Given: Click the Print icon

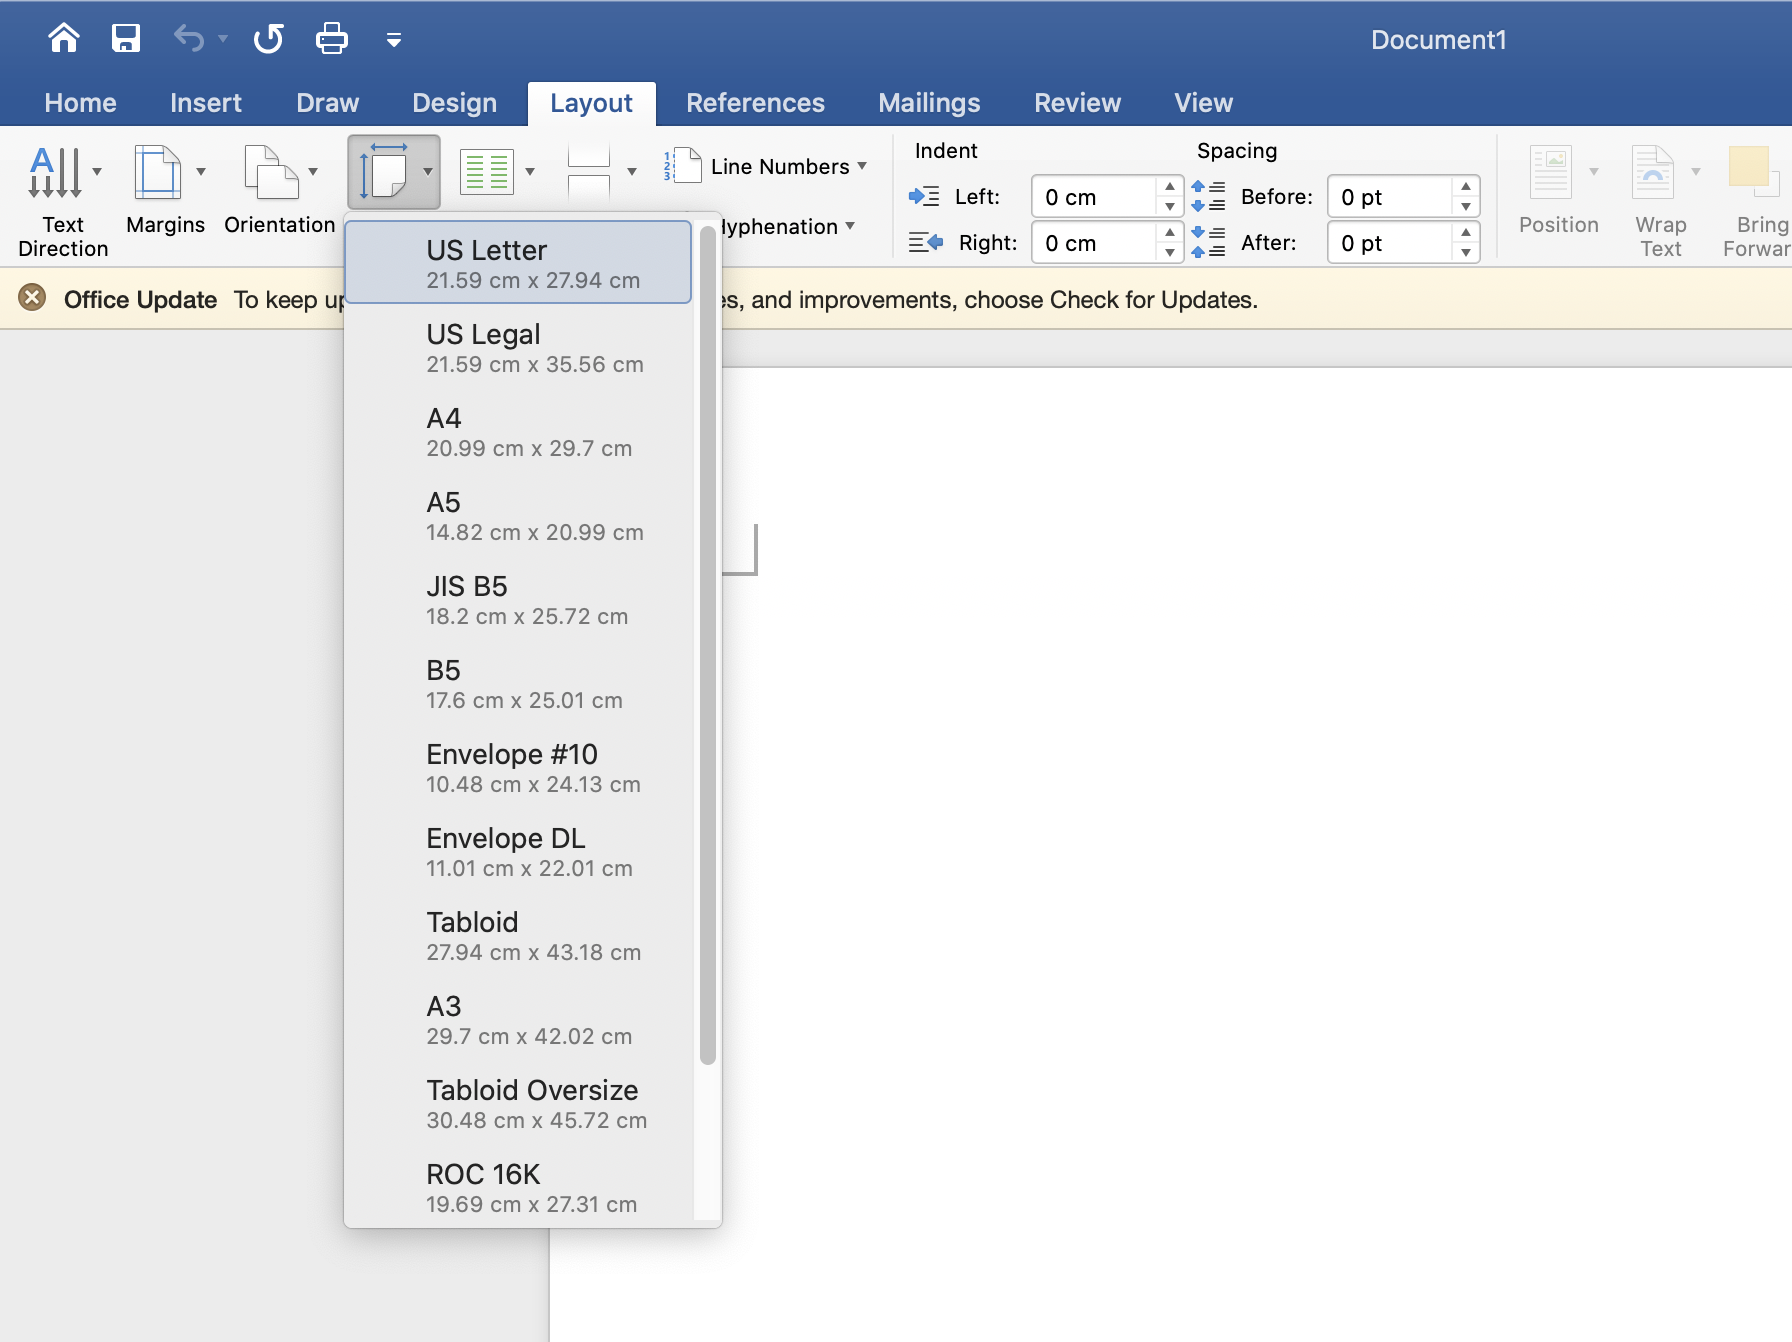Looking at the screenshot, I should coord(331,38).
